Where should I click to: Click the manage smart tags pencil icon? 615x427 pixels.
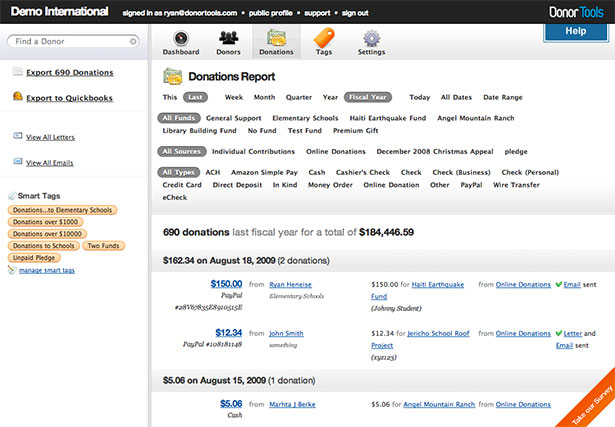(x=13, y=270)
